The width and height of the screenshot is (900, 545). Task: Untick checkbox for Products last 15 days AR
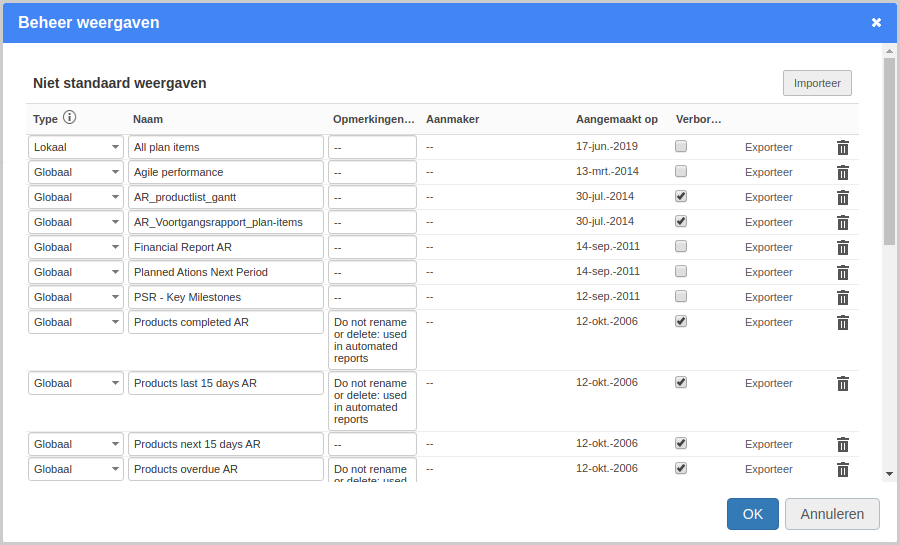point(681,382)
